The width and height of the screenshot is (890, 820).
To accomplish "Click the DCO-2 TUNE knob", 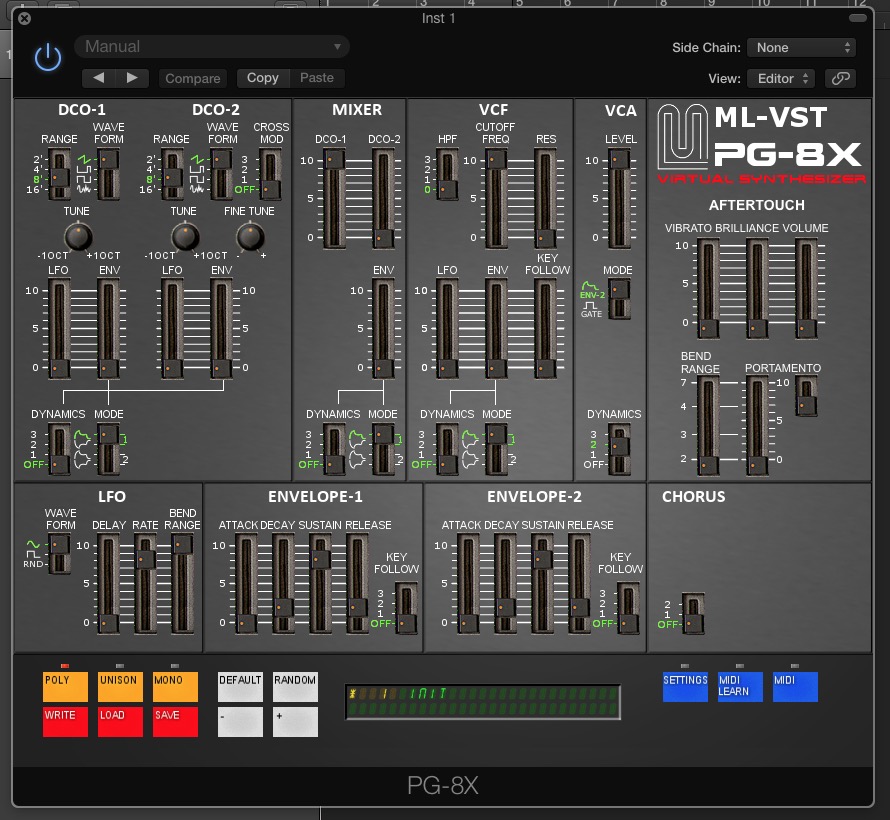I will 185,237.
